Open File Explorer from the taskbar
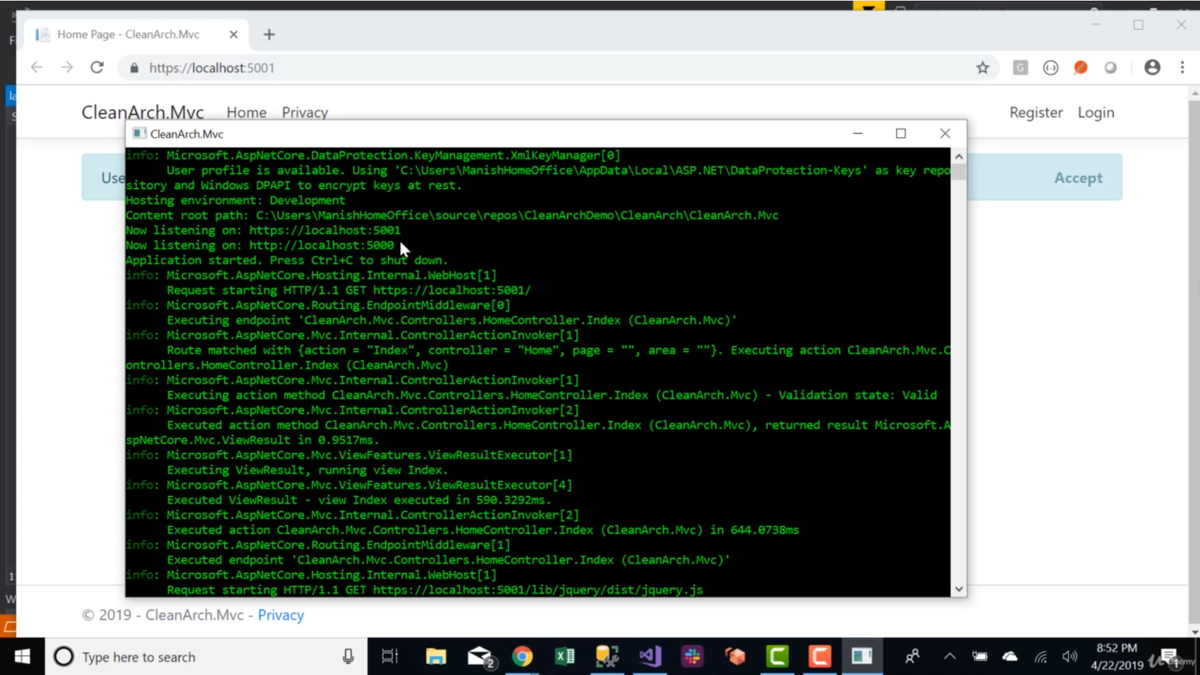1200x675 pixels. [x=436, y=657]
